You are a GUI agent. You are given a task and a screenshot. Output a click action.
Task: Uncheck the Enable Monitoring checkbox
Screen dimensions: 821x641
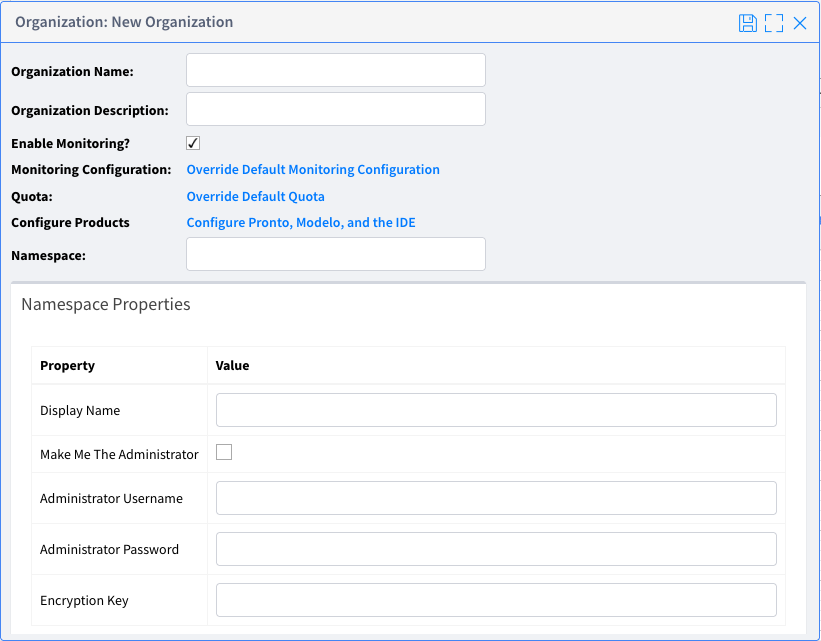click(194, 143)
